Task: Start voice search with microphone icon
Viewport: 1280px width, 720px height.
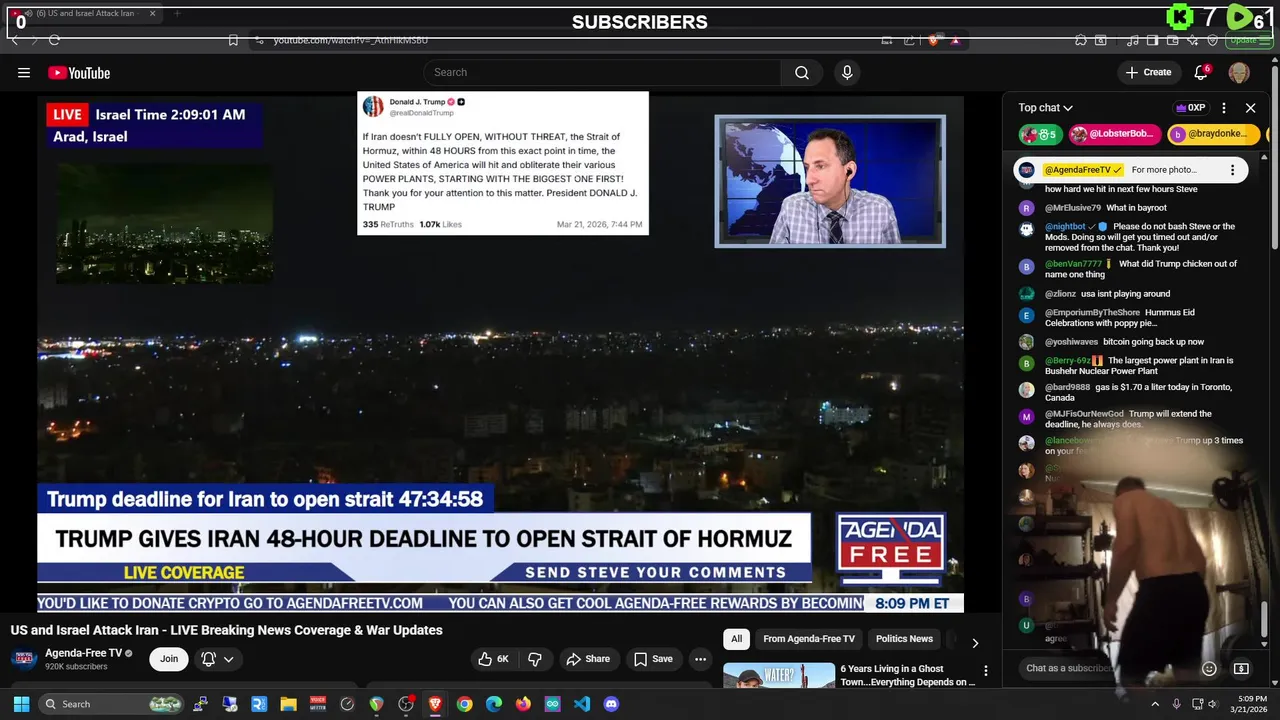Action: tap(847, 72)
